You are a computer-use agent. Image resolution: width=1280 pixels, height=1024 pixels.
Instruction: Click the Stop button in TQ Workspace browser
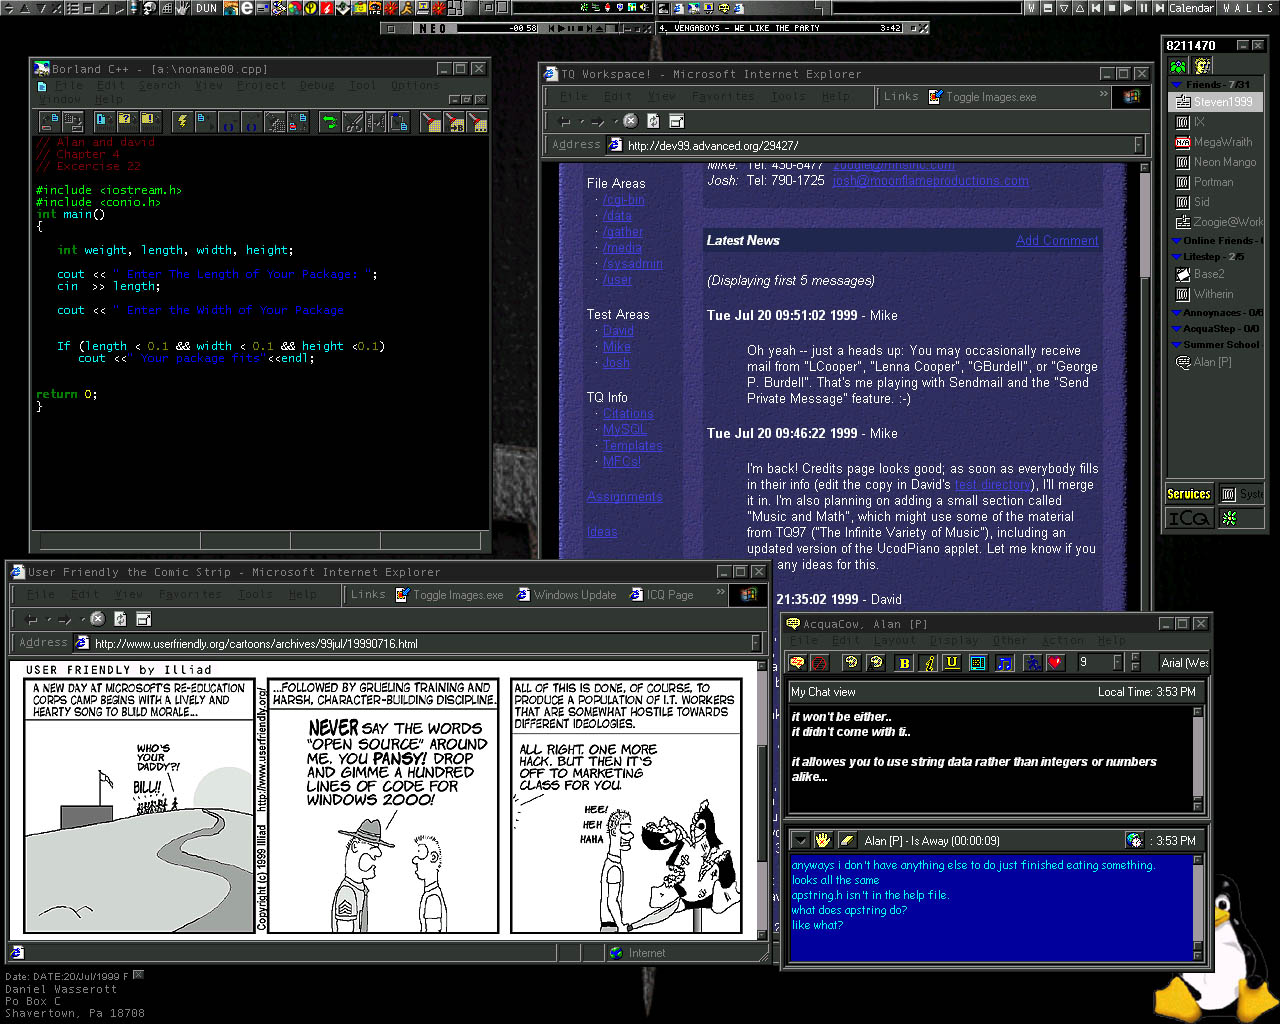coord(630,121)
